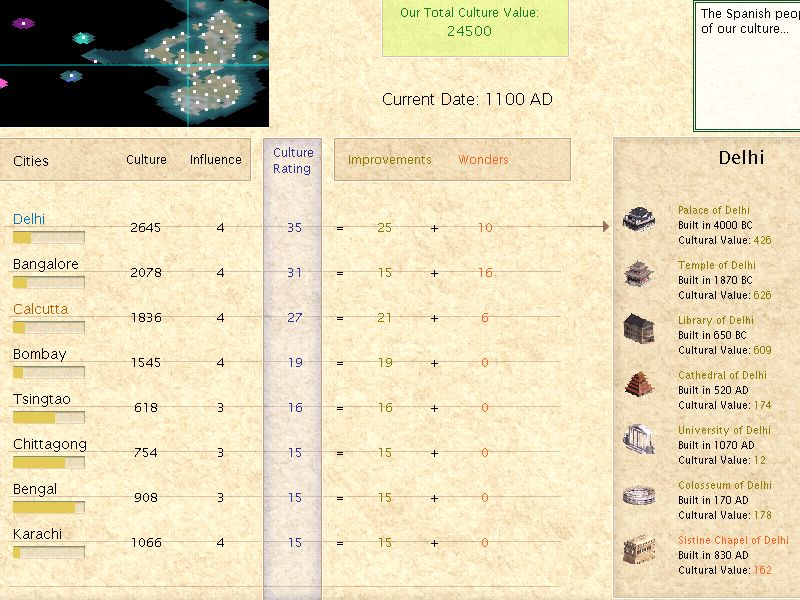
Task: Choose Bombay from the city list
Action: (x=39, y=354)
